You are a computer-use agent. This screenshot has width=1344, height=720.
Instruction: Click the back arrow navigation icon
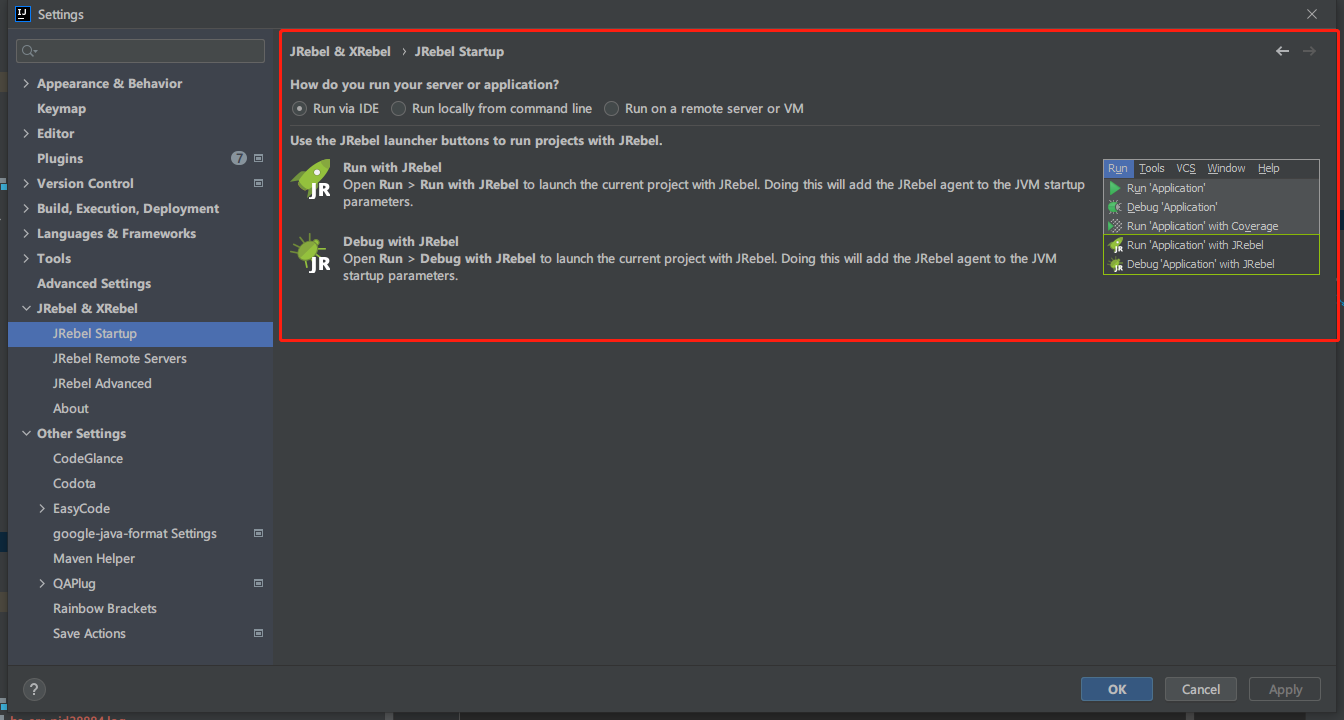tap(1282, 51)
